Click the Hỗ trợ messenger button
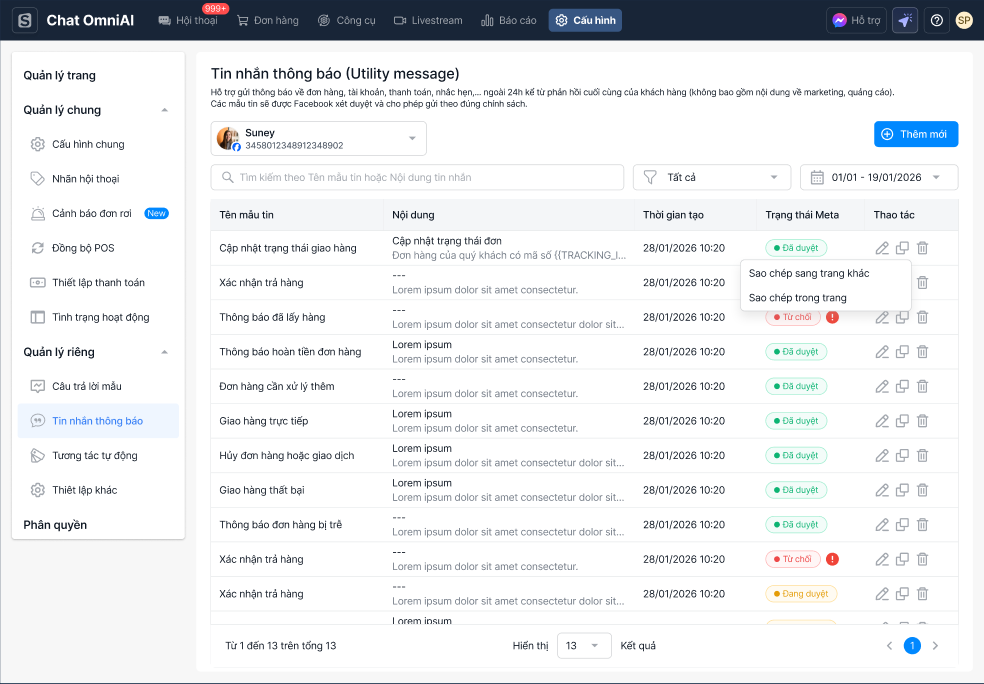 [856, 20]
